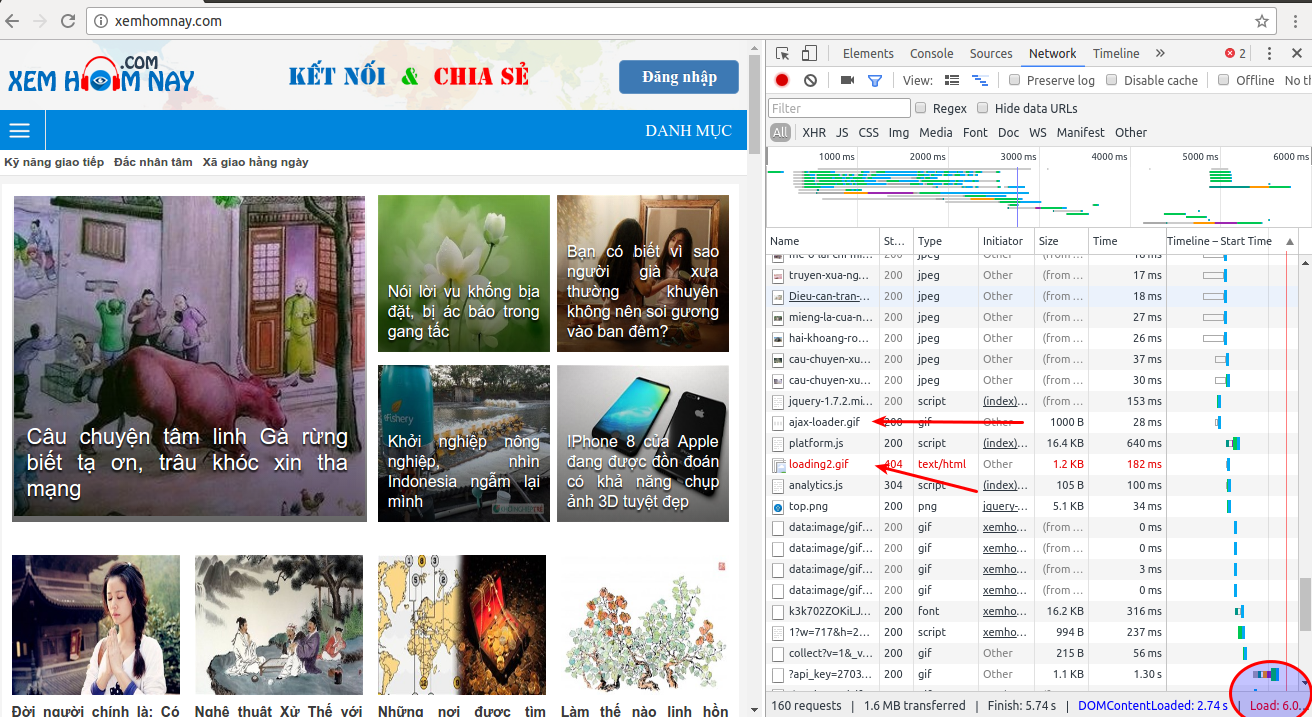The image size is (1312, 717).
Task: Select the ajax-loader.gif request
Action: pos(824,422)
